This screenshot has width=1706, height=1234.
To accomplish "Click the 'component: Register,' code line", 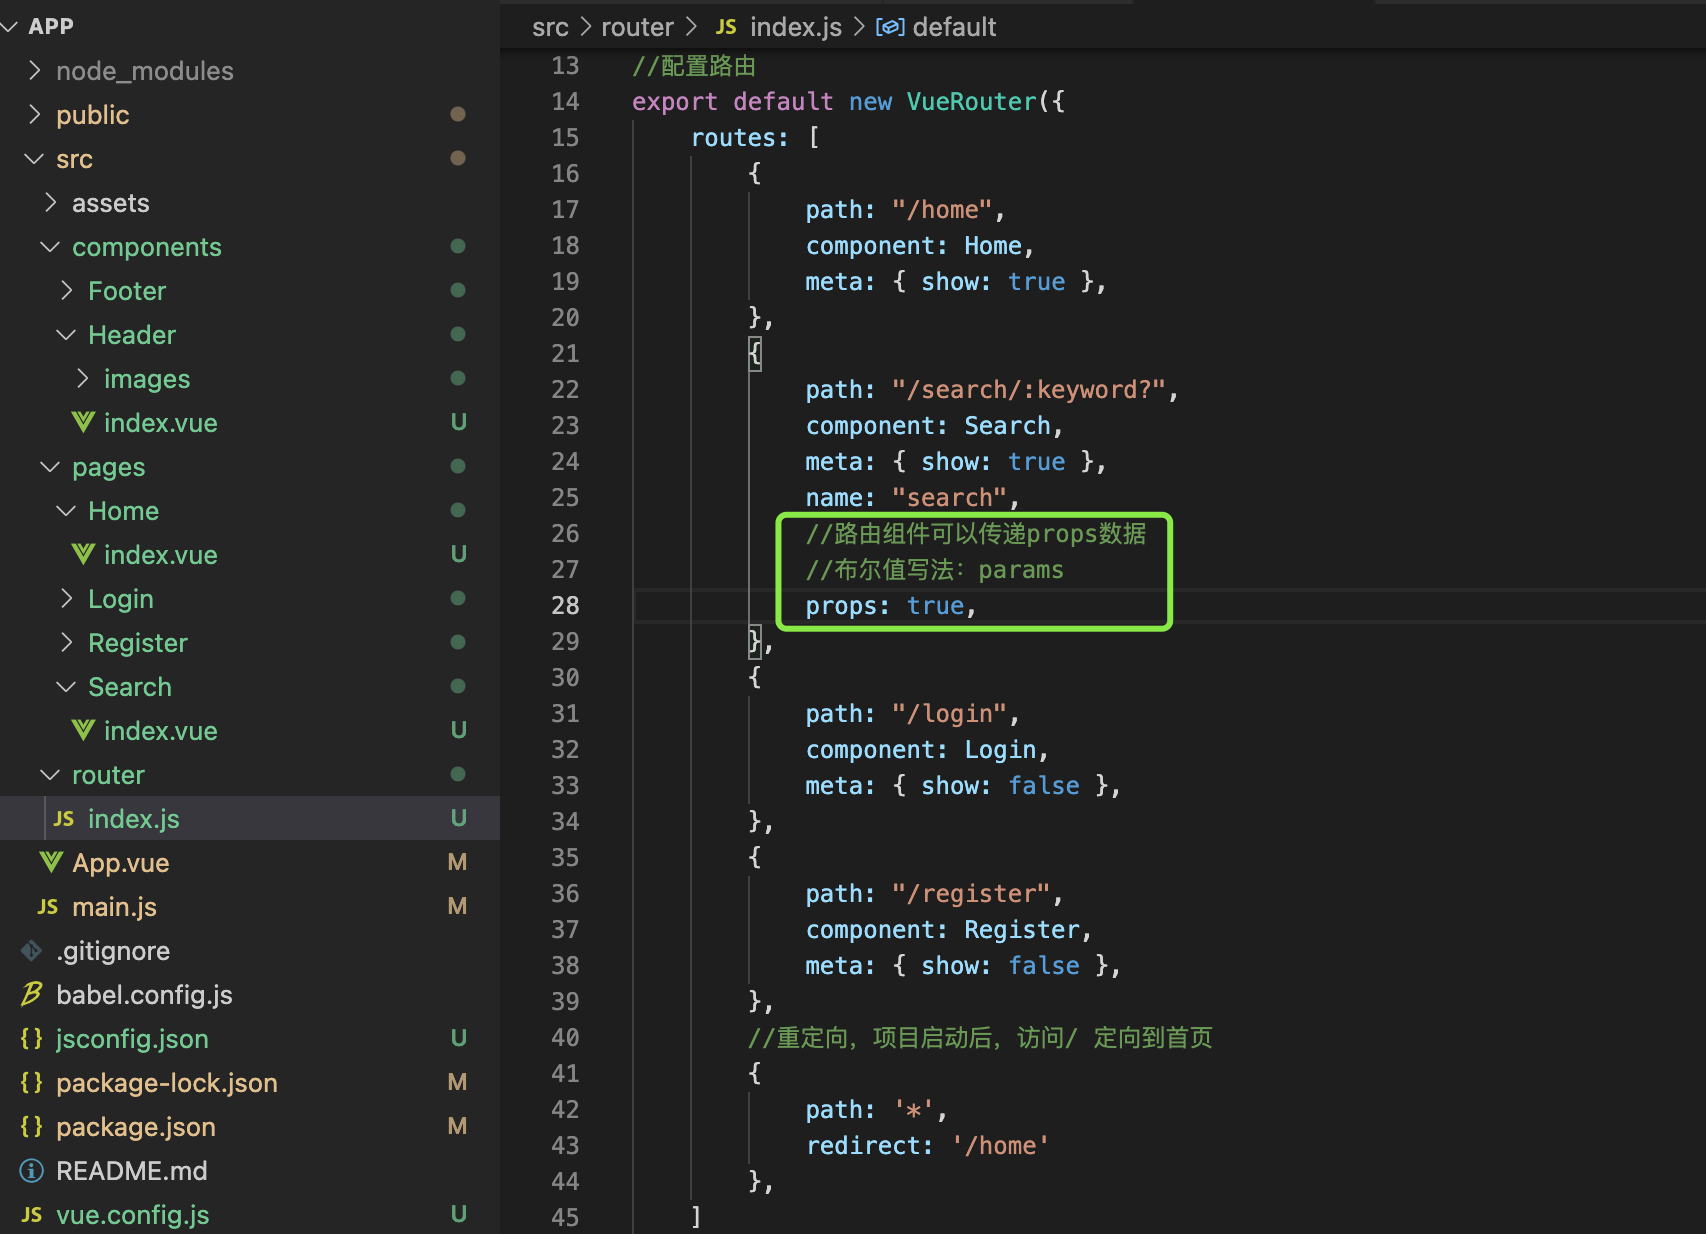I will coord(949,930).
